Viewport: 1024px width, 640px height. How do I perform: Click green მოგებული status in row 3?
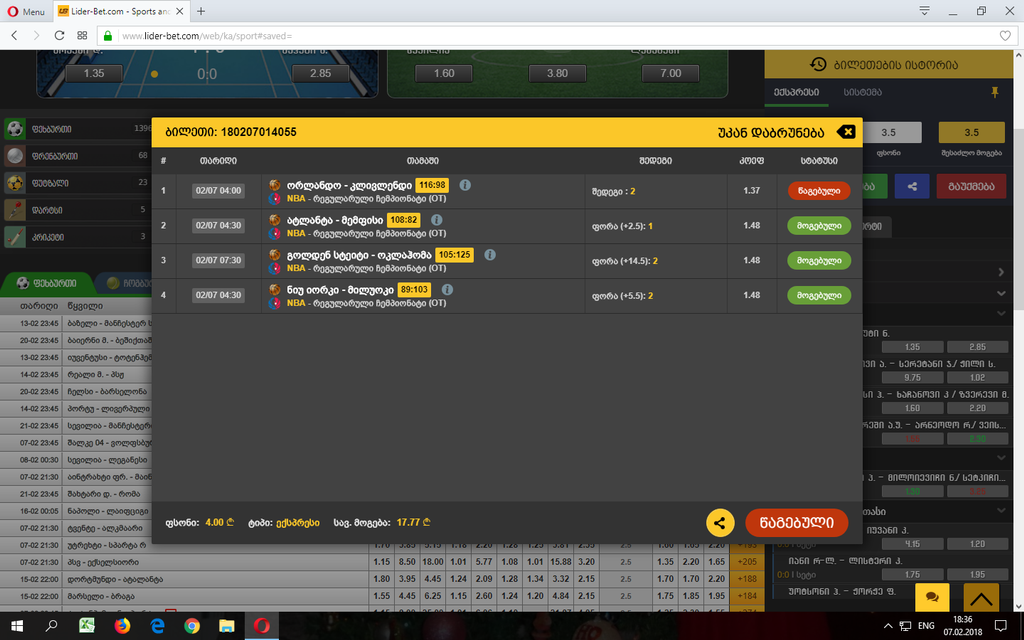(x=819, y=260)
